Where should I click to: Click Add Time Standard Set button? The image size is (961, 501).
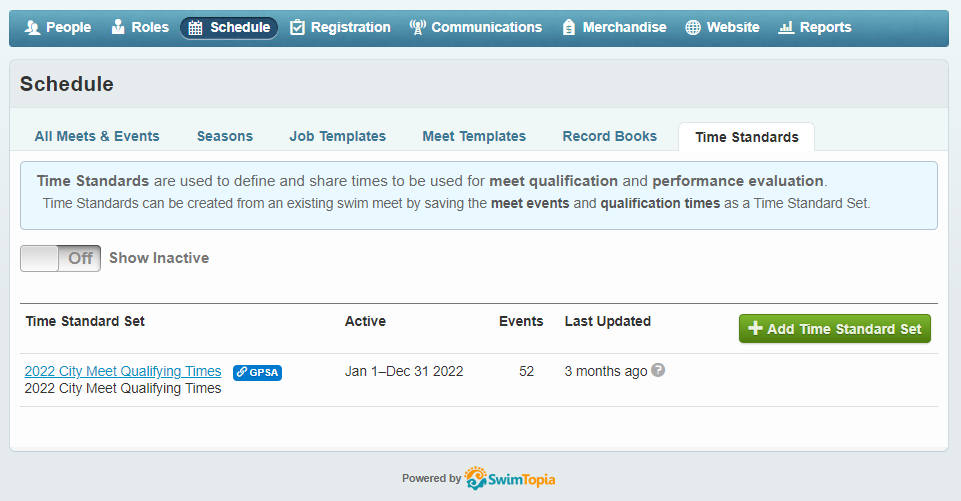pos(834,329)
